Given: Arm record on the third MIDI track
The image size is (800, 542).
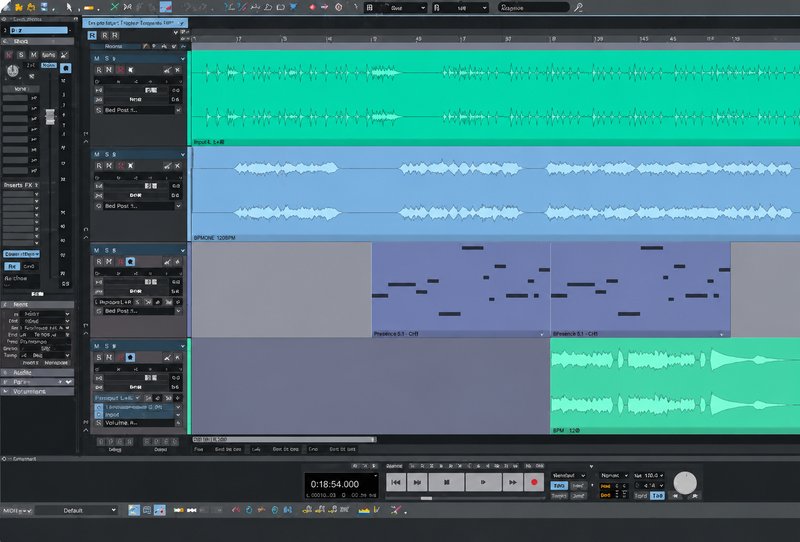Looking at the screenshot, I should [x=120, y=262].
